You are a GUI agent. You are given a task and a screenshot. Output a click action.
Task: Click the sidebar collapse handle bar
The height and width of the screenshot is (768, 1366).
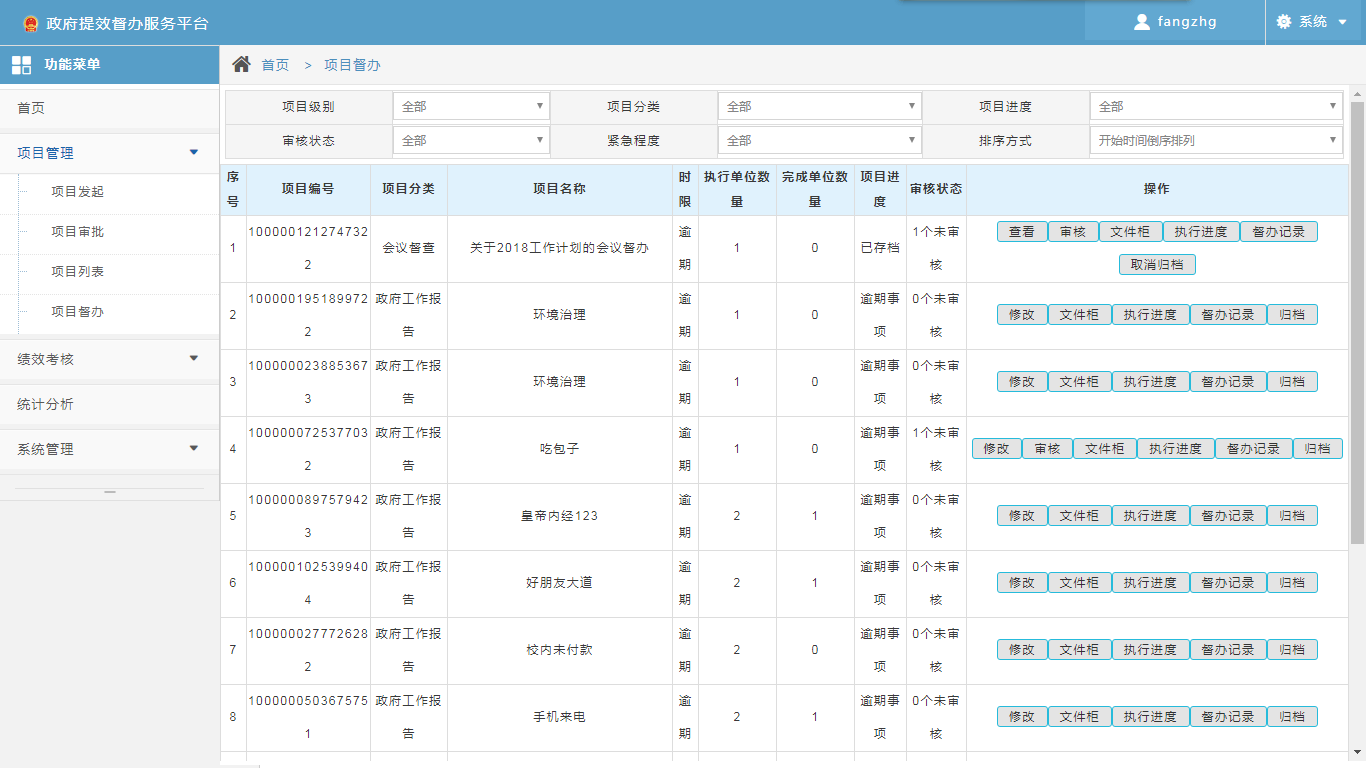tap(110, 492)
